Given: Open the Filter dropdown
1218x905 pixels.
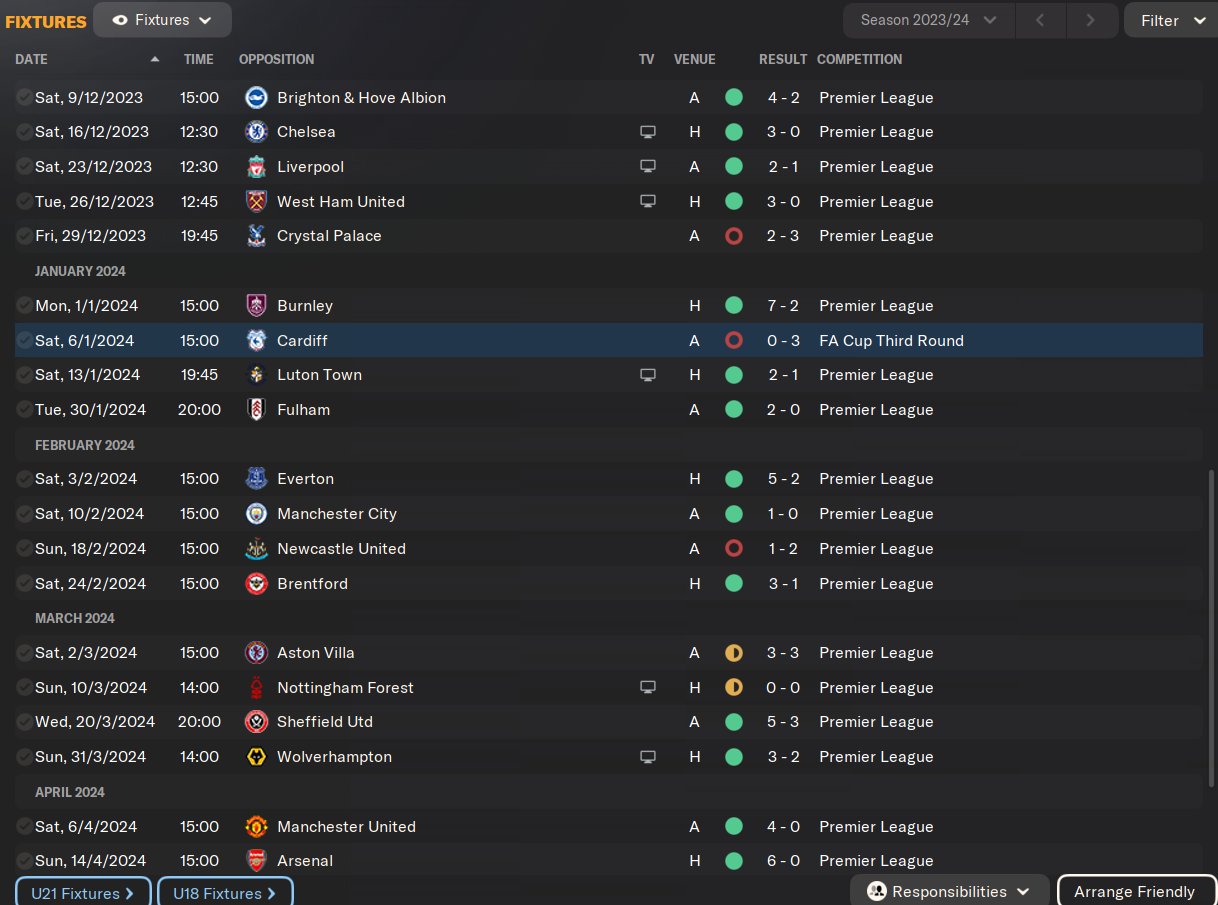Looking at the screenshot, I should pos(1171,20).
